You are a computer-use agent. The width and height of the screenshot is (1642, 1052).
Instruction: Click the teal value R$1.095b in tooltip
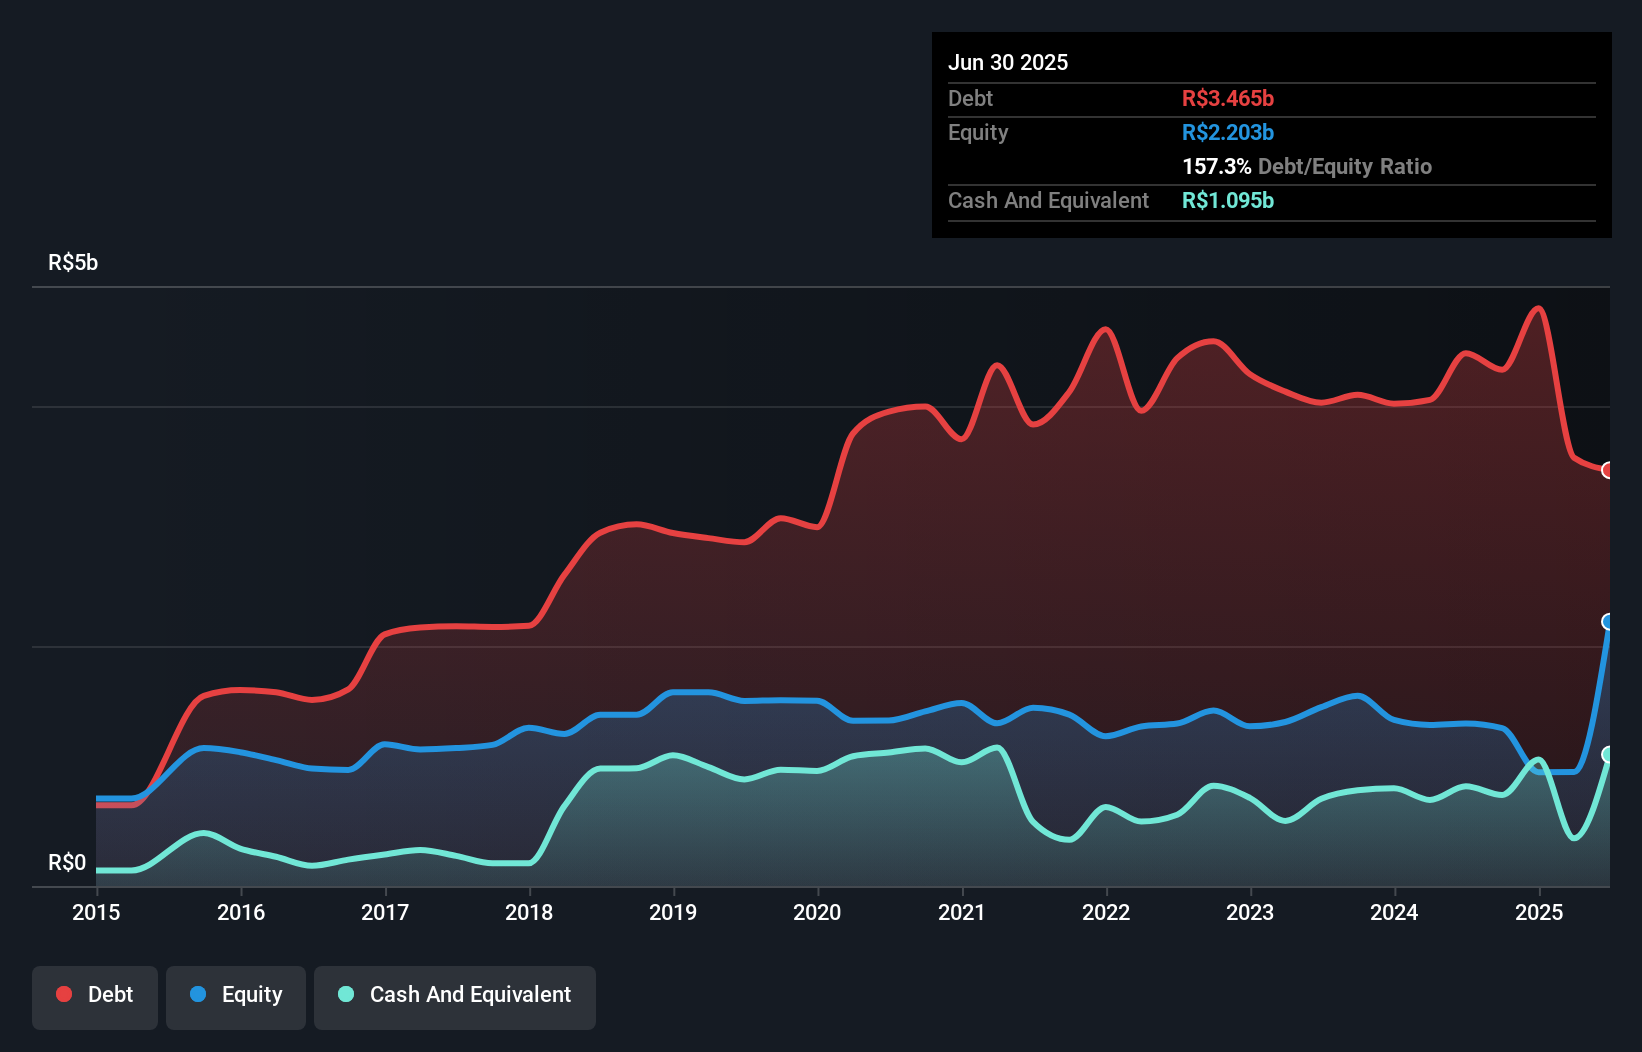coord(1228,200)
